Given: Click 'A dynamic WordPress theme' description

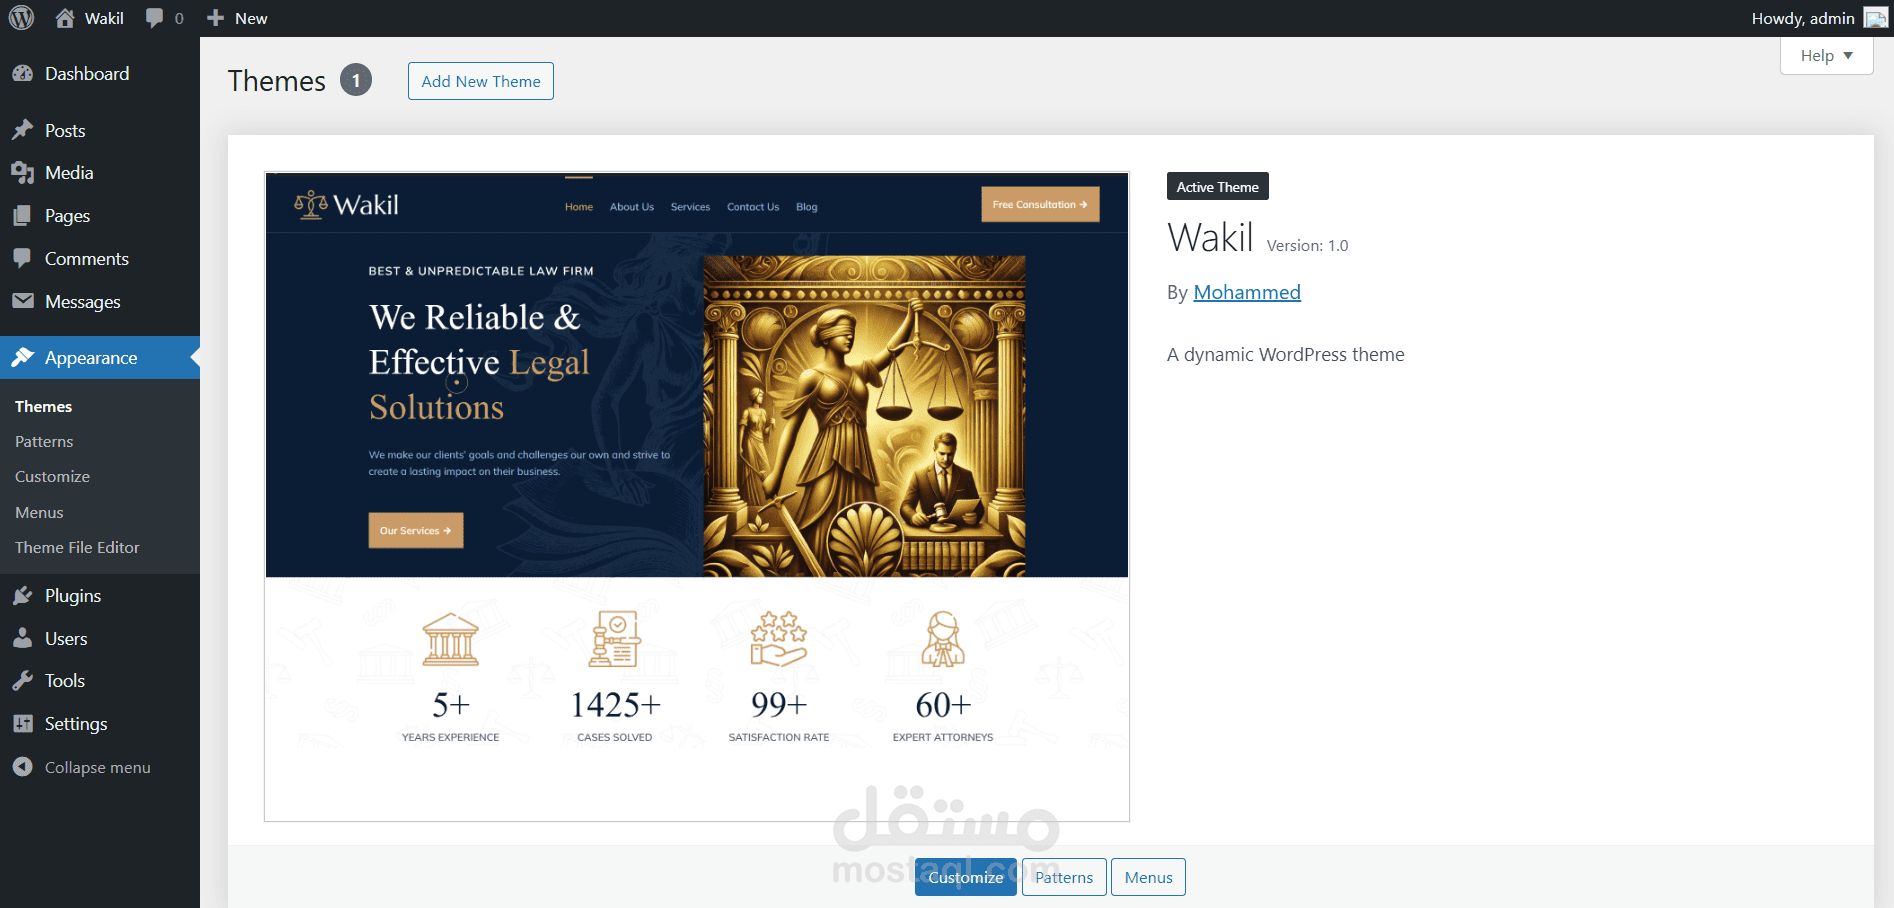Looking at the screenshot, I should pyautogui.click(x=1285, y=355).
